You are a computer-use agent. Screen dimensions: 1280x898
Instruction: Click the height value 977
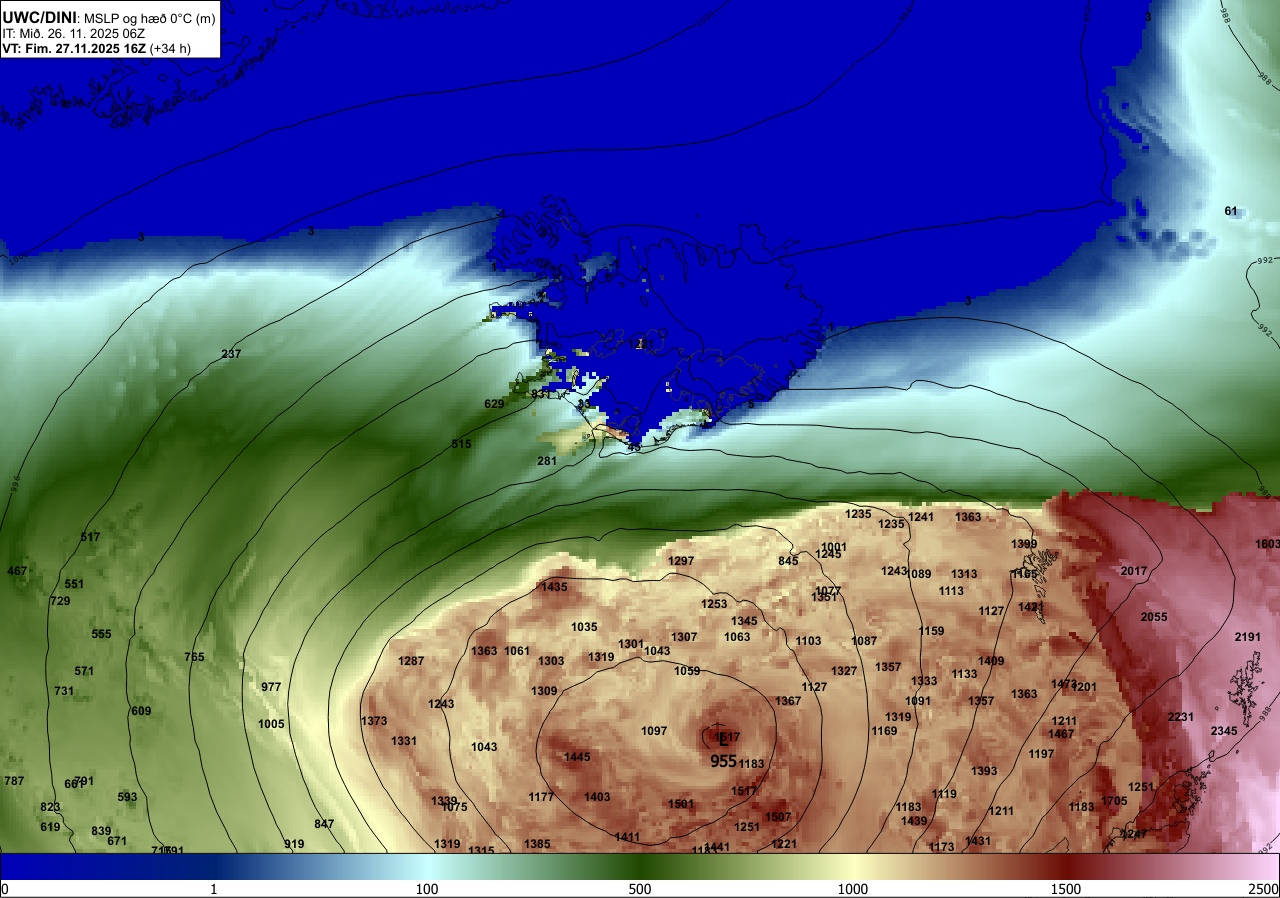coord(271,687)
